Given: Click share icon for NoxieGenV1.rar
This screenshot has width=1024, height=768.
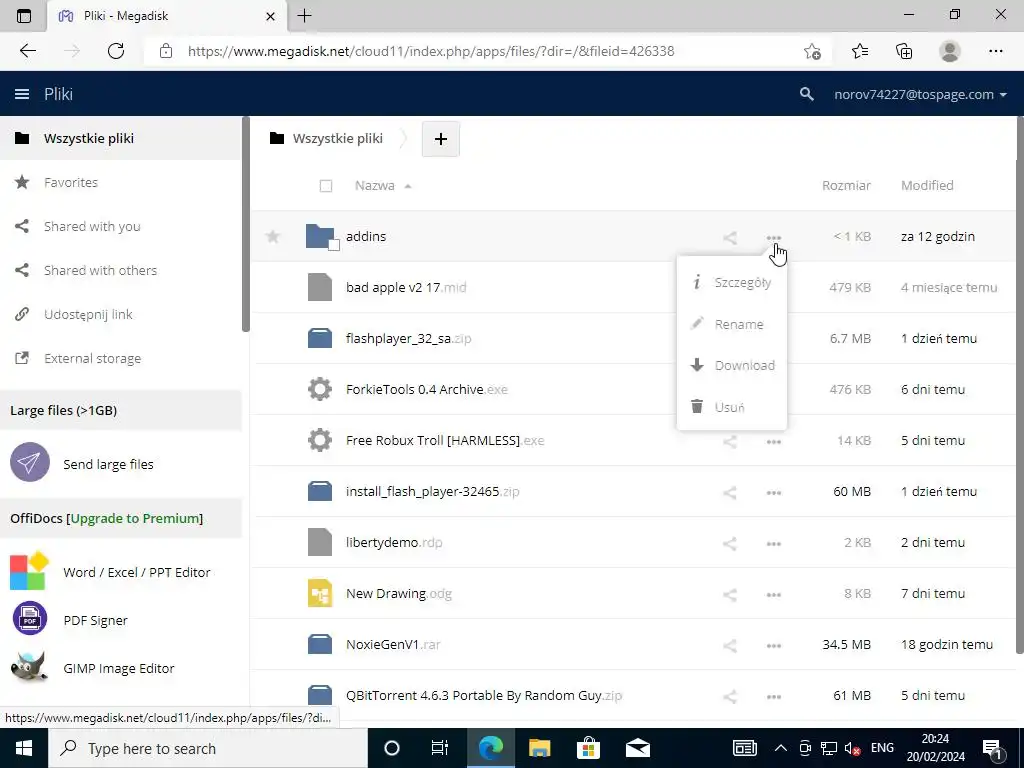Looking at the screenshot, I should [730, 645].
